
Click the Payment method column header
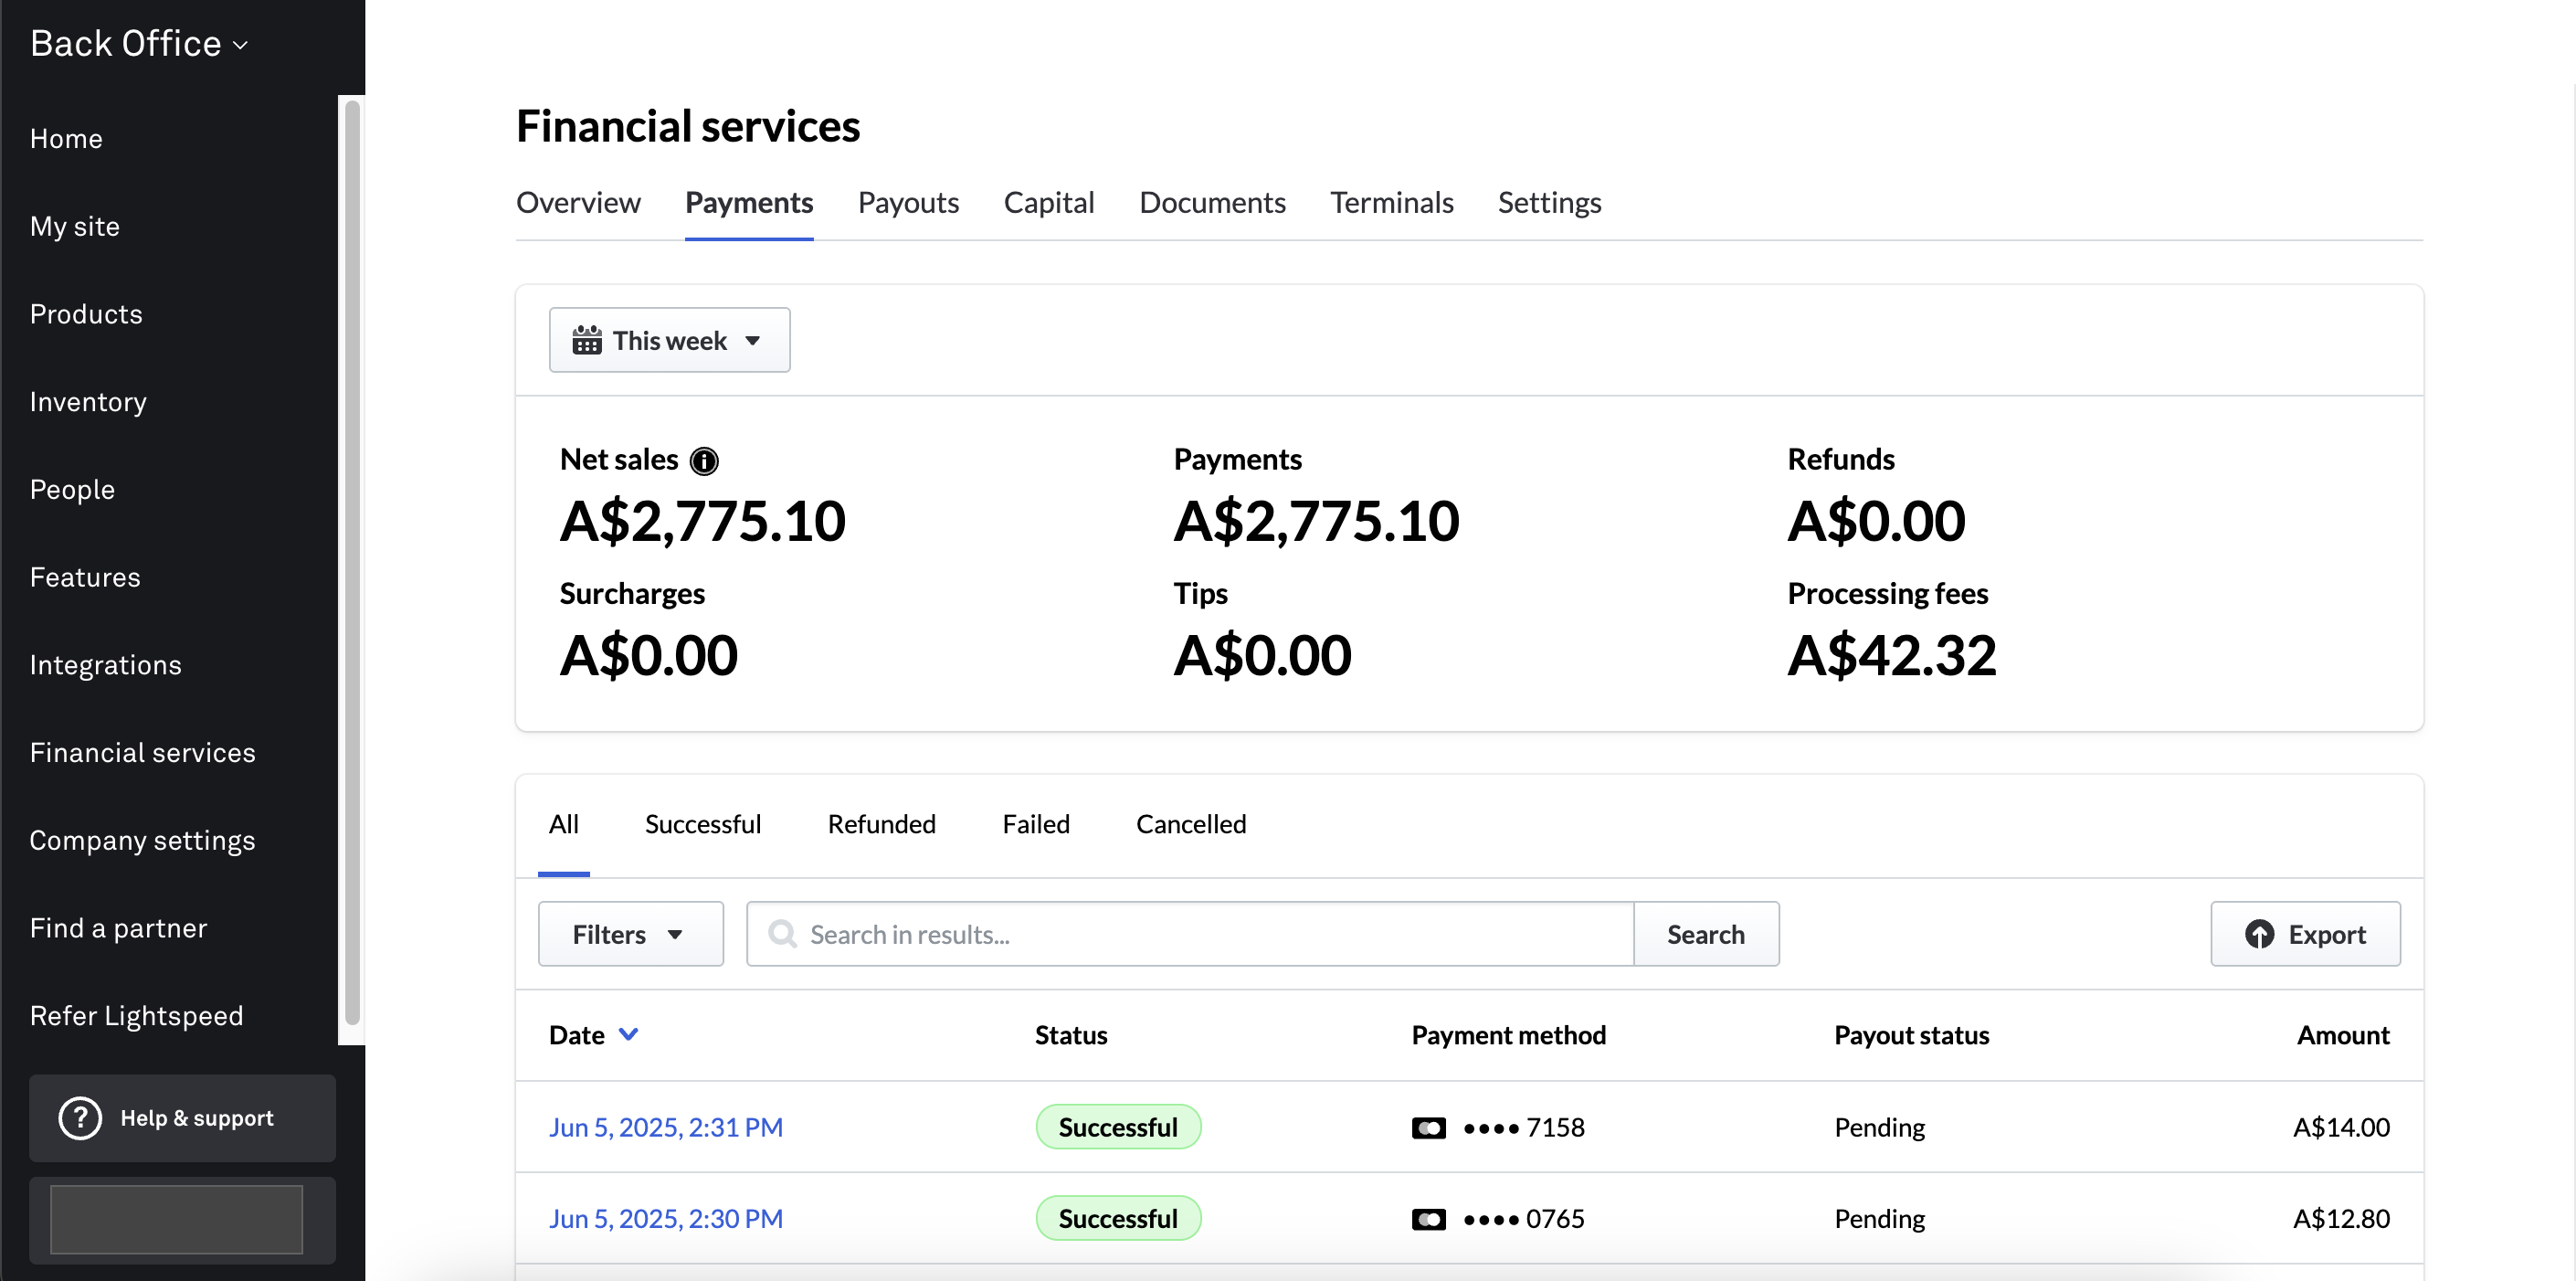coord(1508,1035)
